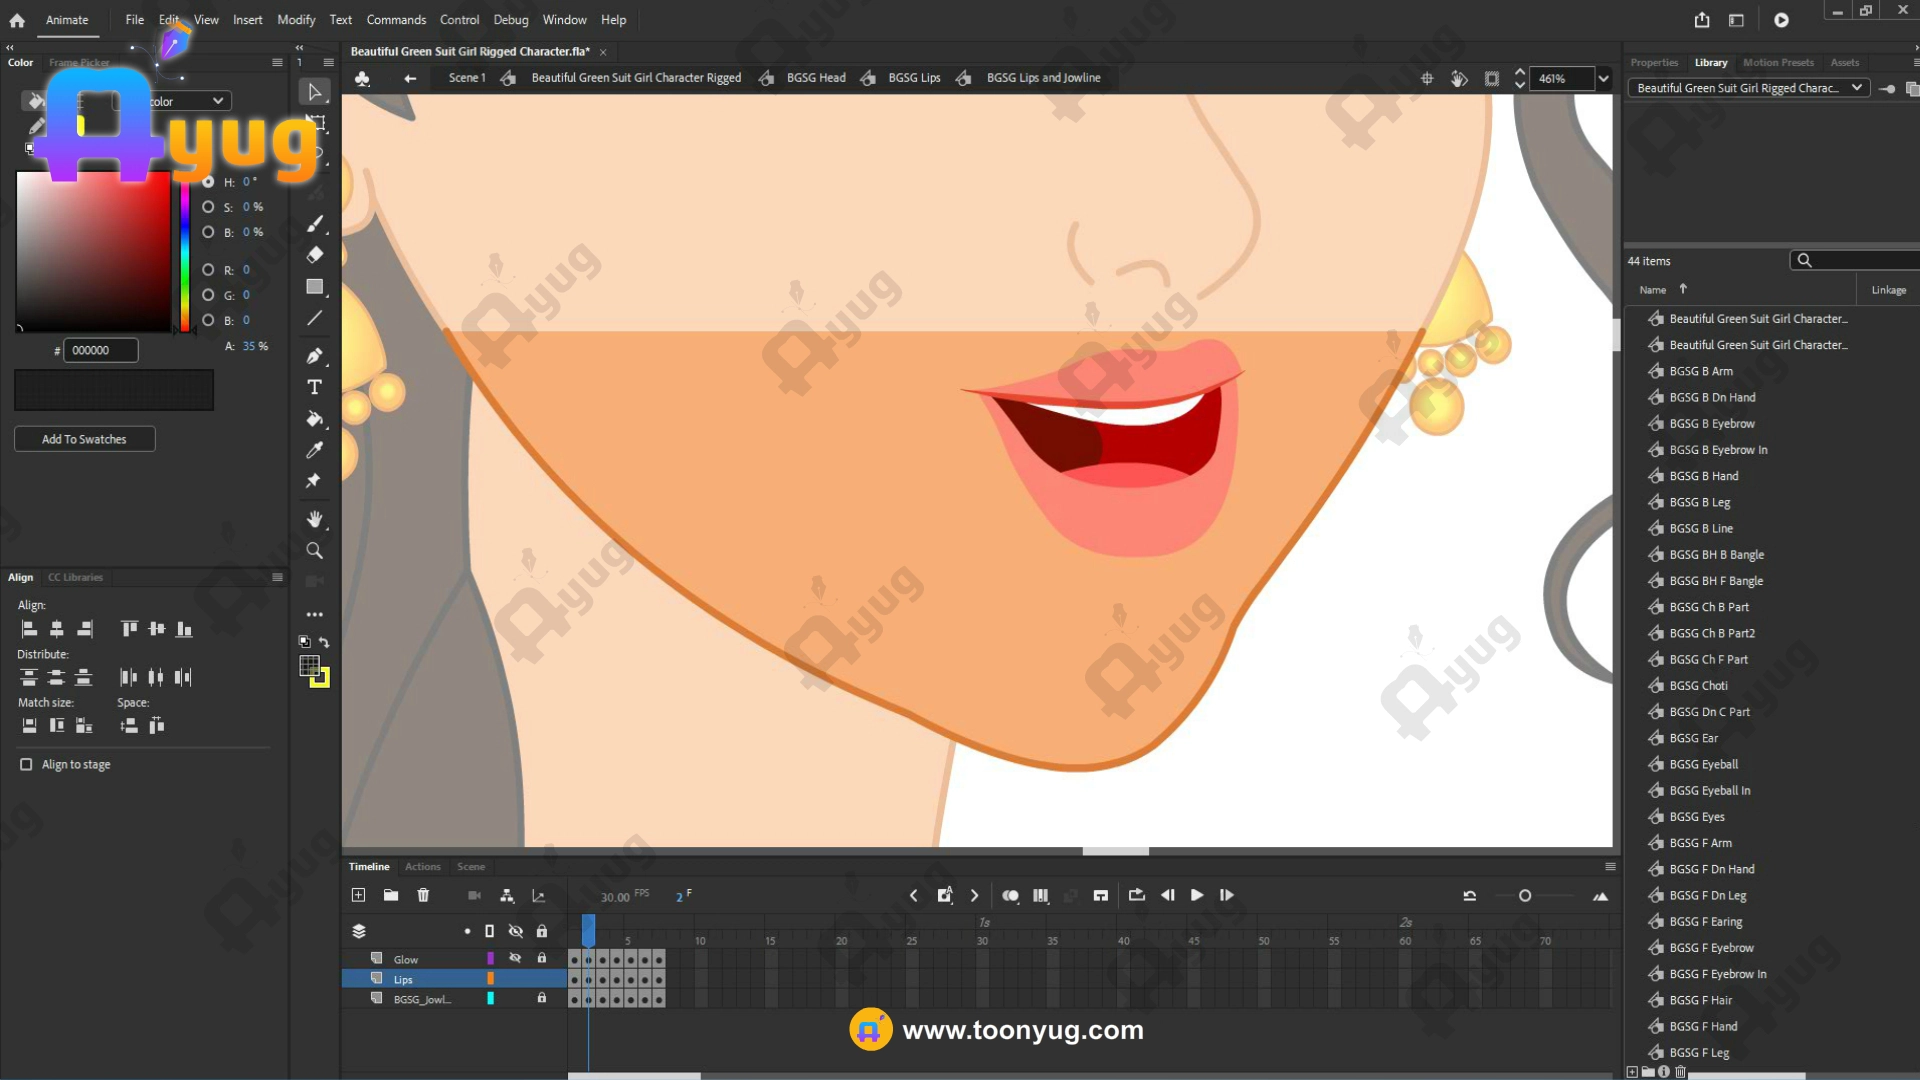Pick the Hand pan tool
1920x1080 pixels.
pyautogui.click(x=314, y=519)
